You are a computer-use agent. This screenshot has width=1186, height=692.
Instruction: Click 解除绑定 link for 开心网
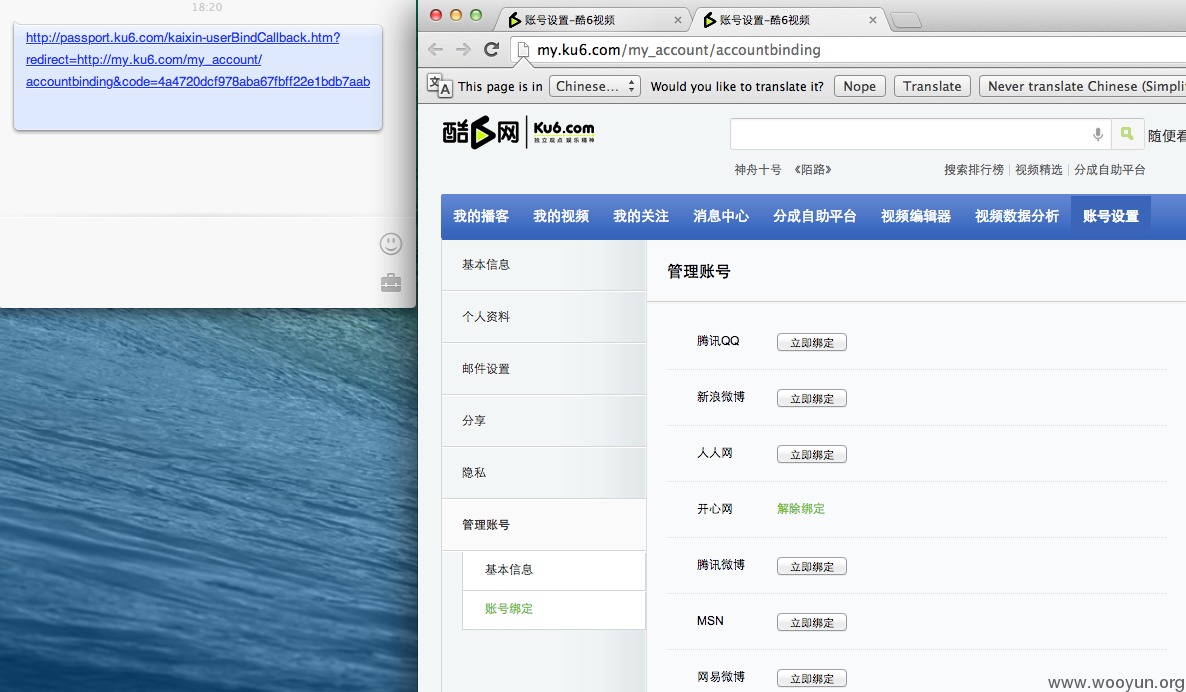tap(801, 509)
